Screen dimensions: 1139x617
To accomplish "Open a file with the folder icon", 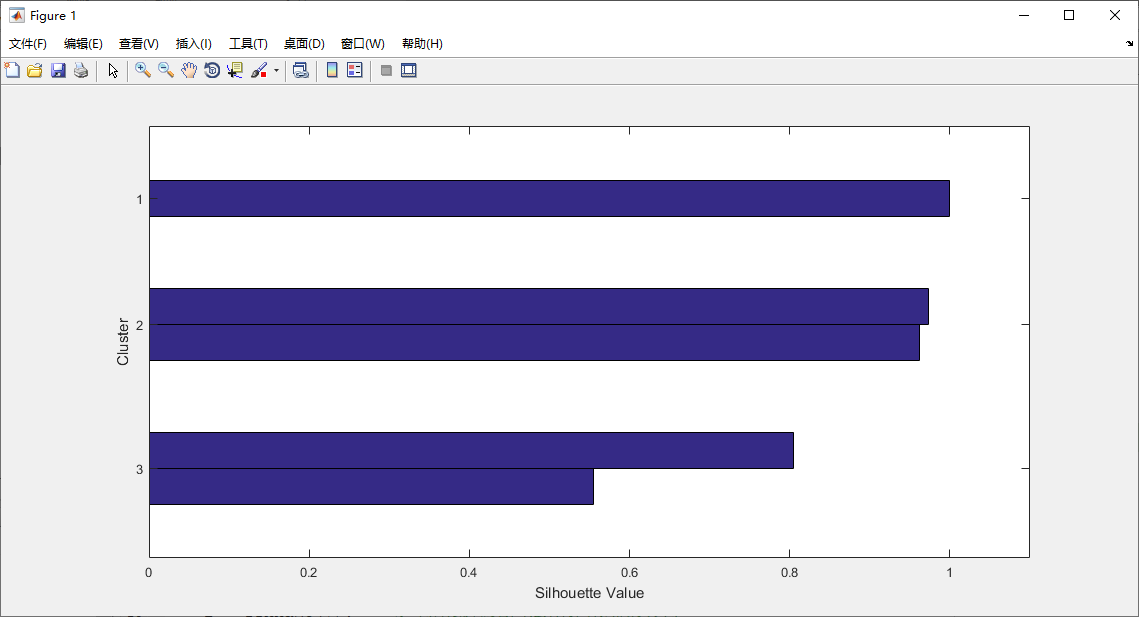I will [x=35, y=70].
